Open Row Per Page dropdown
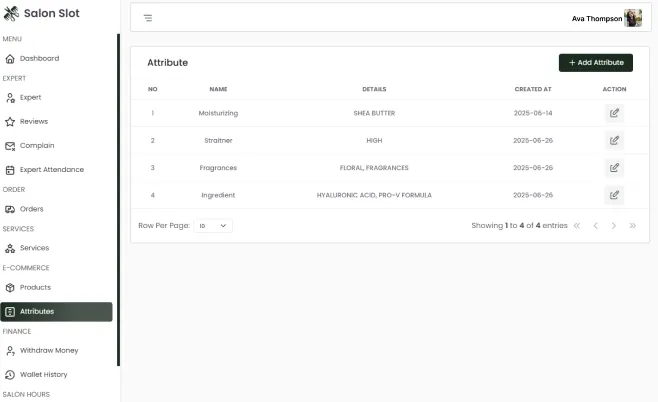 coord(213,226)
